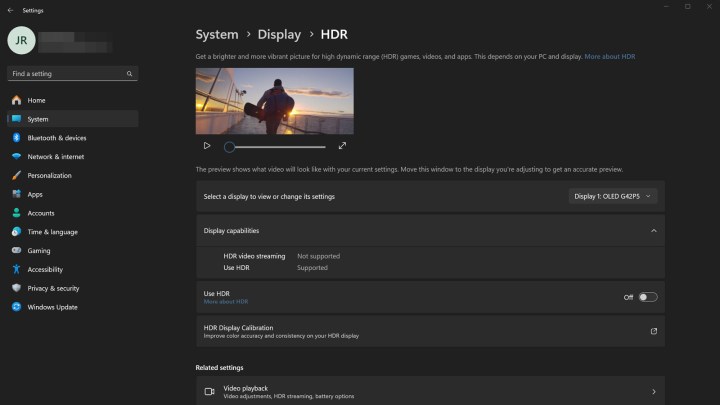This screenshot has height=405, width=720.
Task: Click the "Not supported" HDR video streaming value
Action: pyautogui.click(x=318, y=256)
